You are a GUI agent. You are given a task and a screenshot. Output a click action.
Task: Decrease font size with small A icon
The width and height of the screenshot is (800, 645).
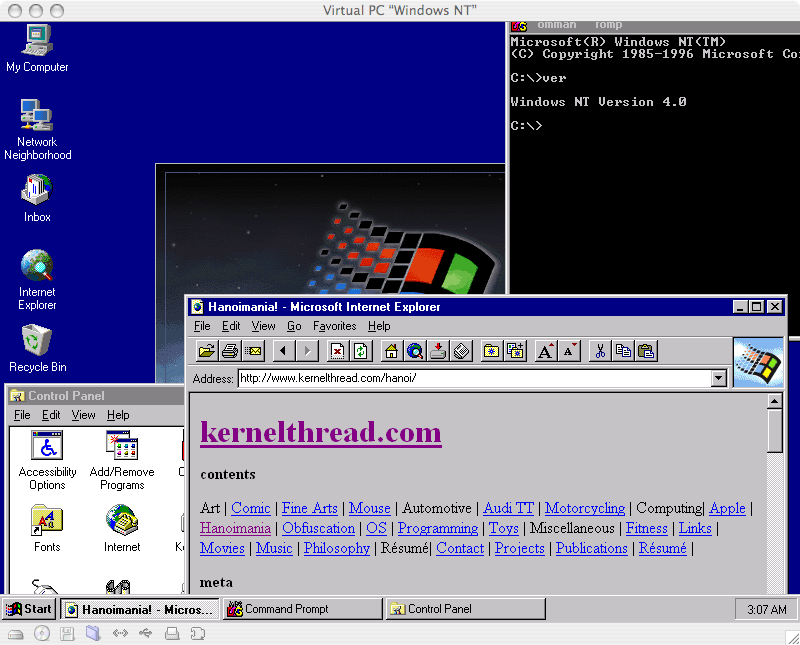pyautogui.click(x=569, y=351)
